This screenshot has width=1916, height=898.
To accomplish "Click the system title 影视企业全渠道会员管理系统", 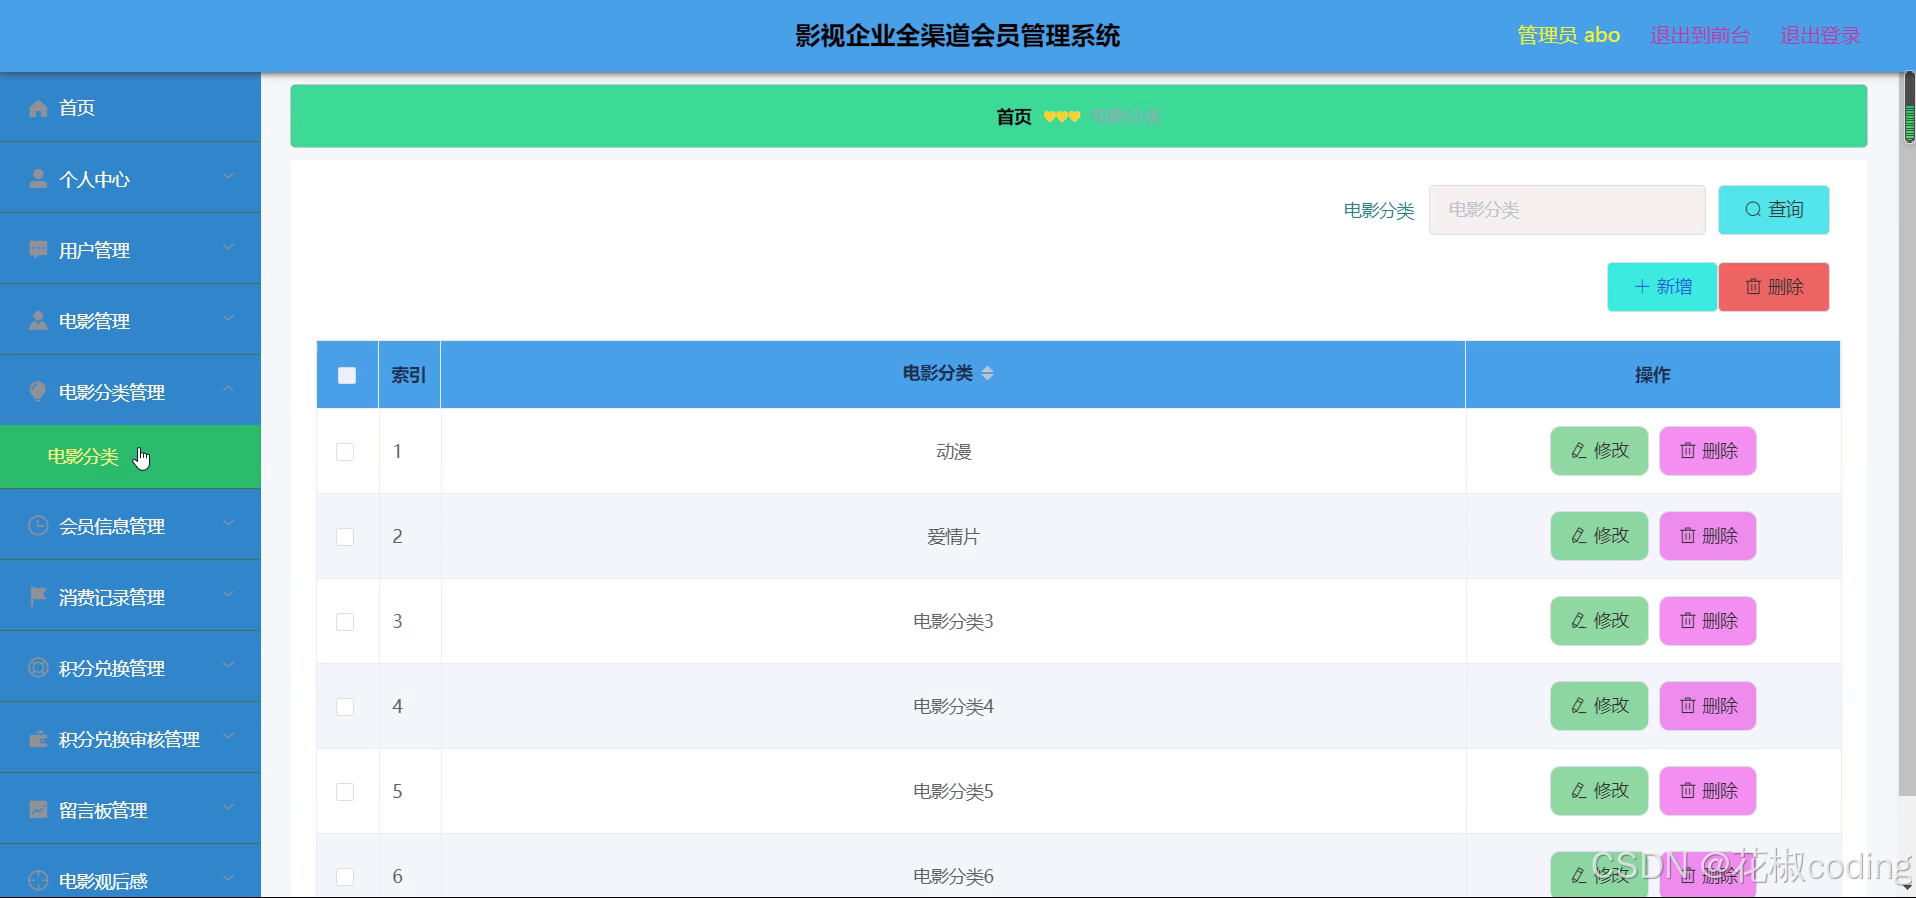I will coord(957,36).
